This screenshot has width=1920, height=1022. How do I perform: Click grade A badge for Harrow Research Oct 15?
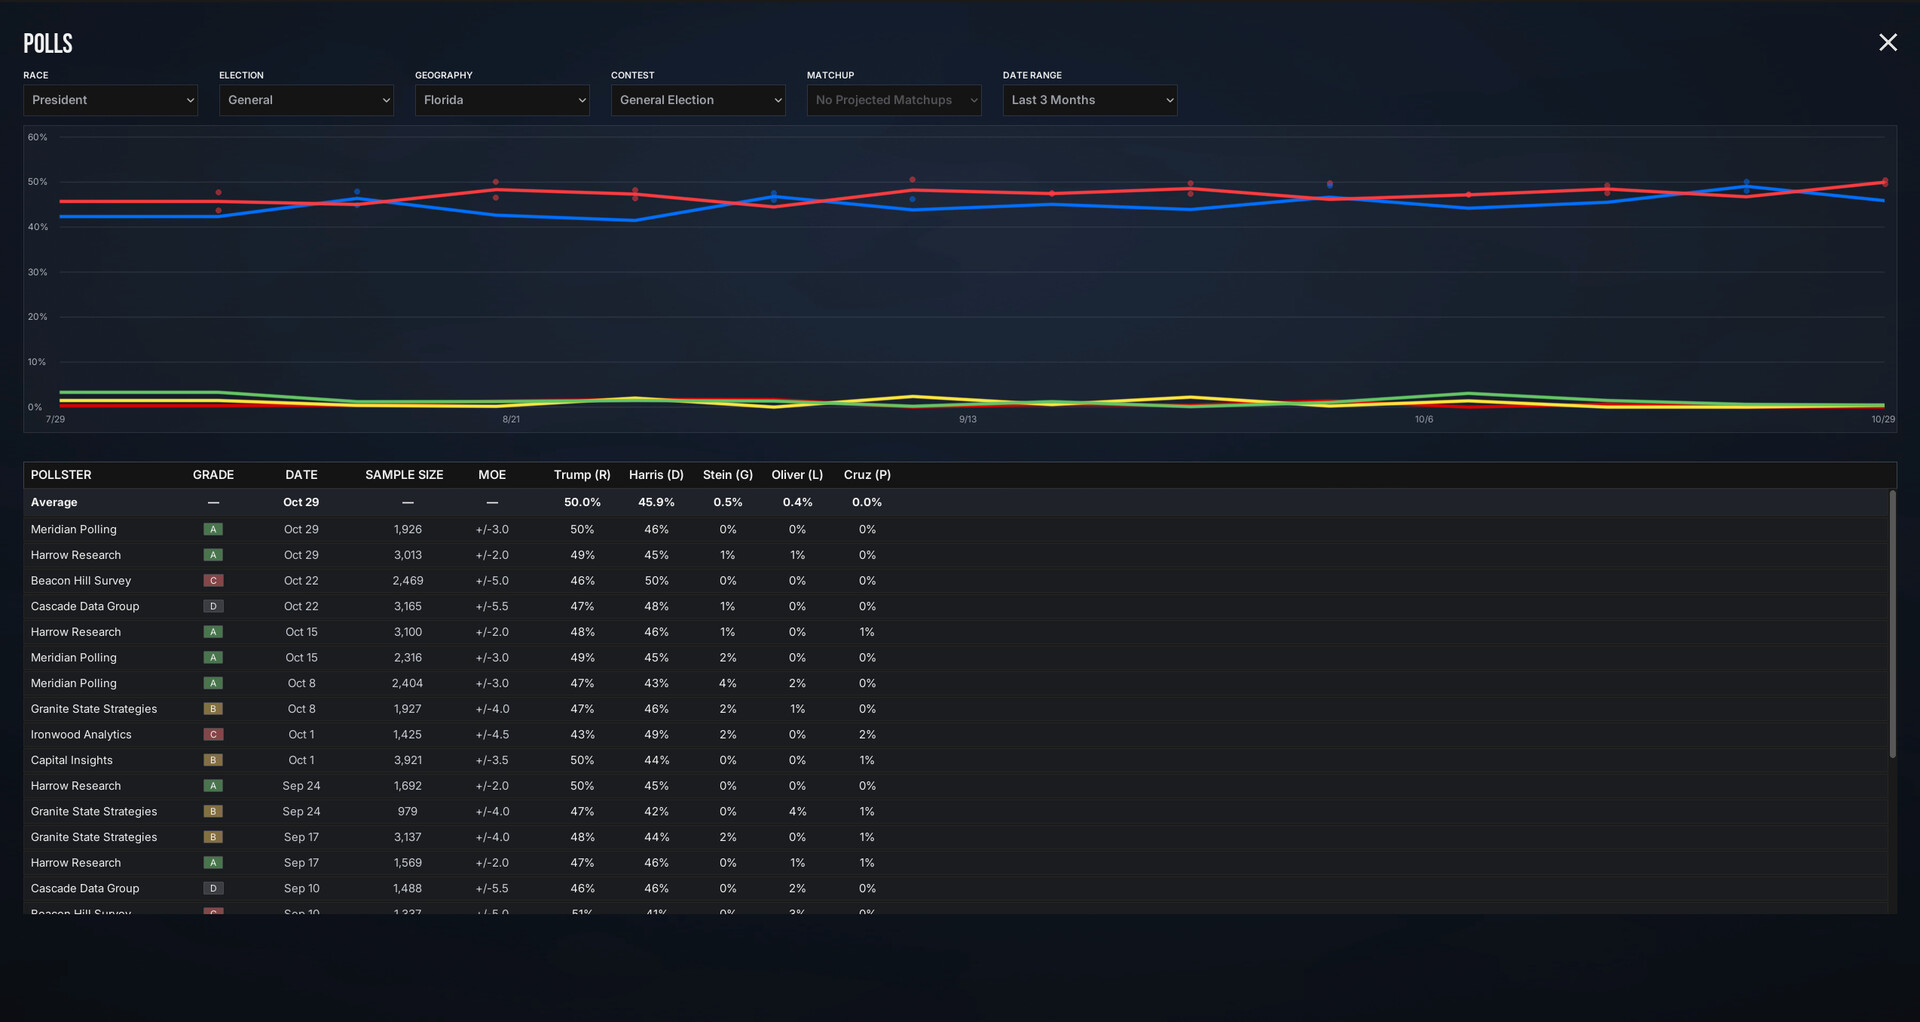pyautogui.click(x=213, y=632)
